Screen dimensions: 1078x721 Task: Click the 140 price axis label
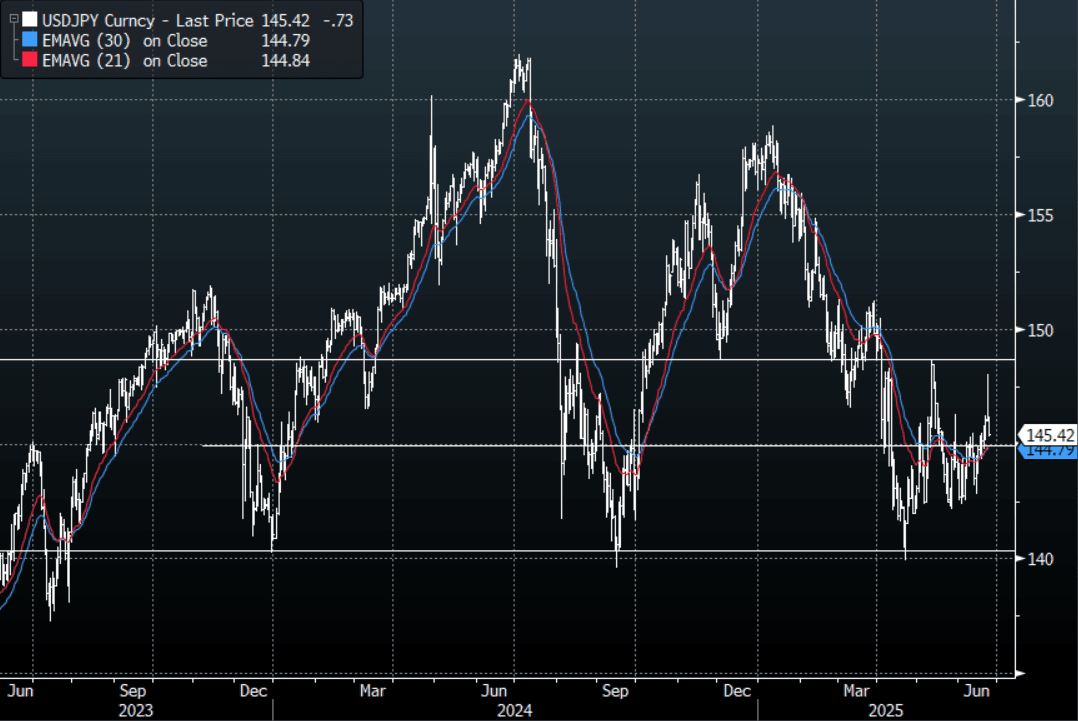coord(1040,559)
